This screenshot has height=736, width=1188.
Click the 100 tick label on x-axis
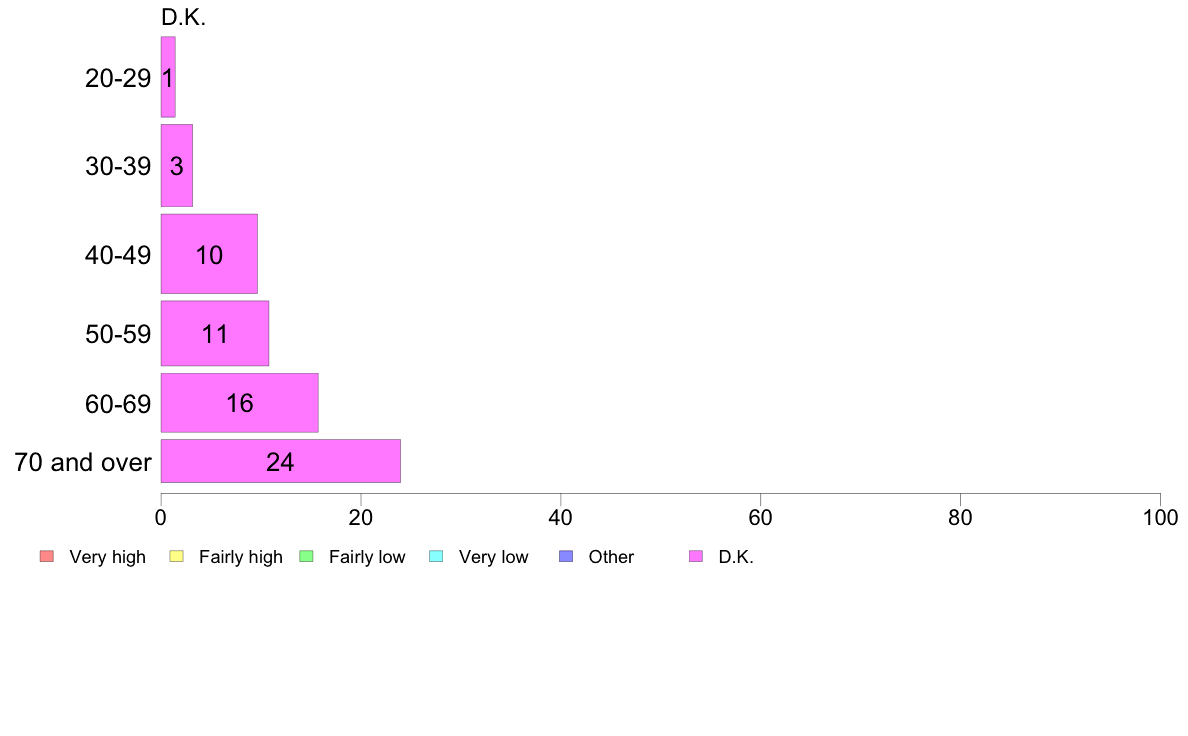(x=1160, y=518)
